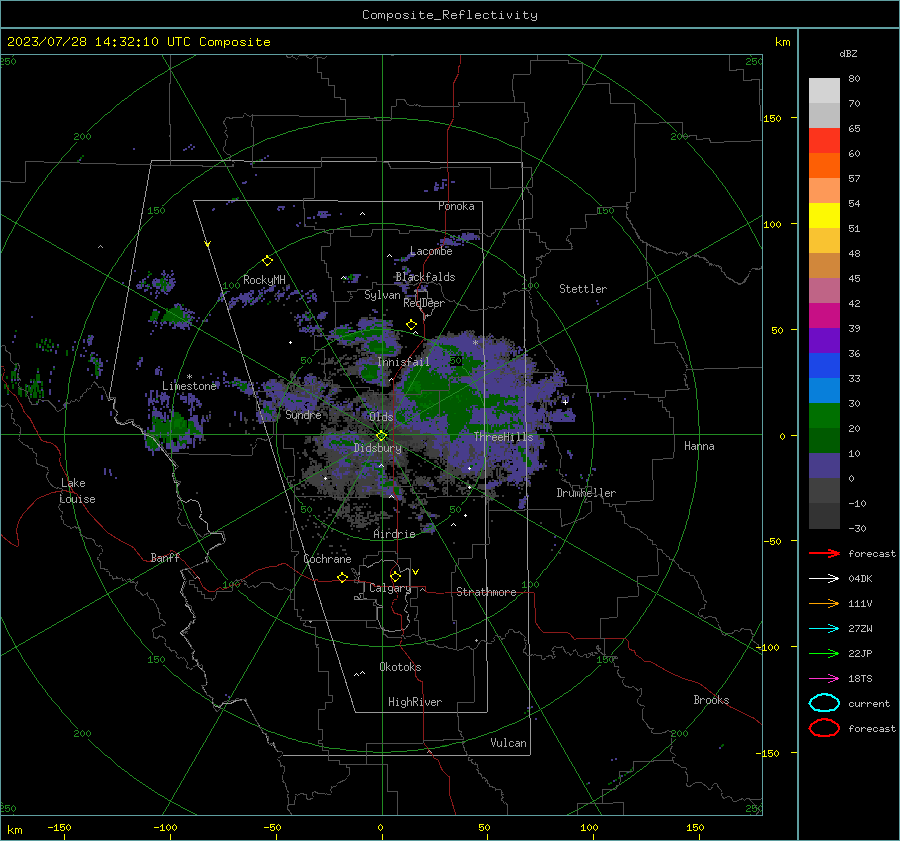Pick the royal blue 36 dBZ swatch
The width and height of the screenshot is (900, 841).
824,366
